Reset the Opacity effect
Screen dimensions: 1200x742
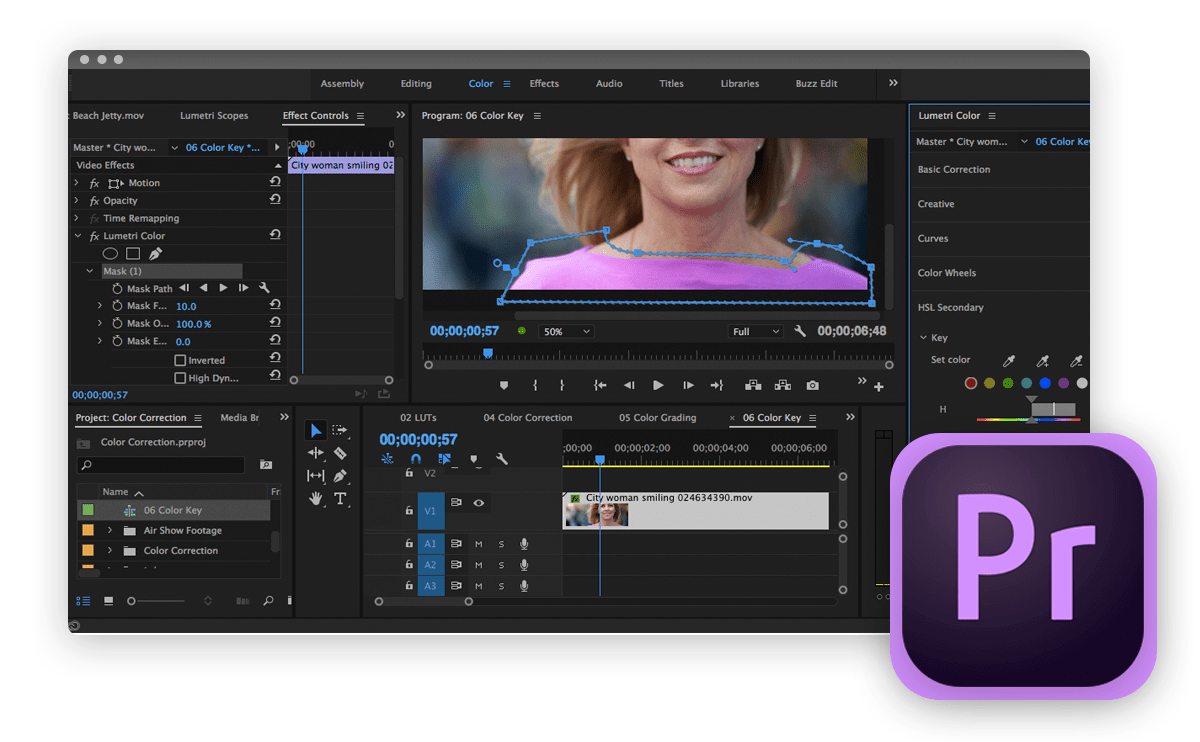point(275,200)
